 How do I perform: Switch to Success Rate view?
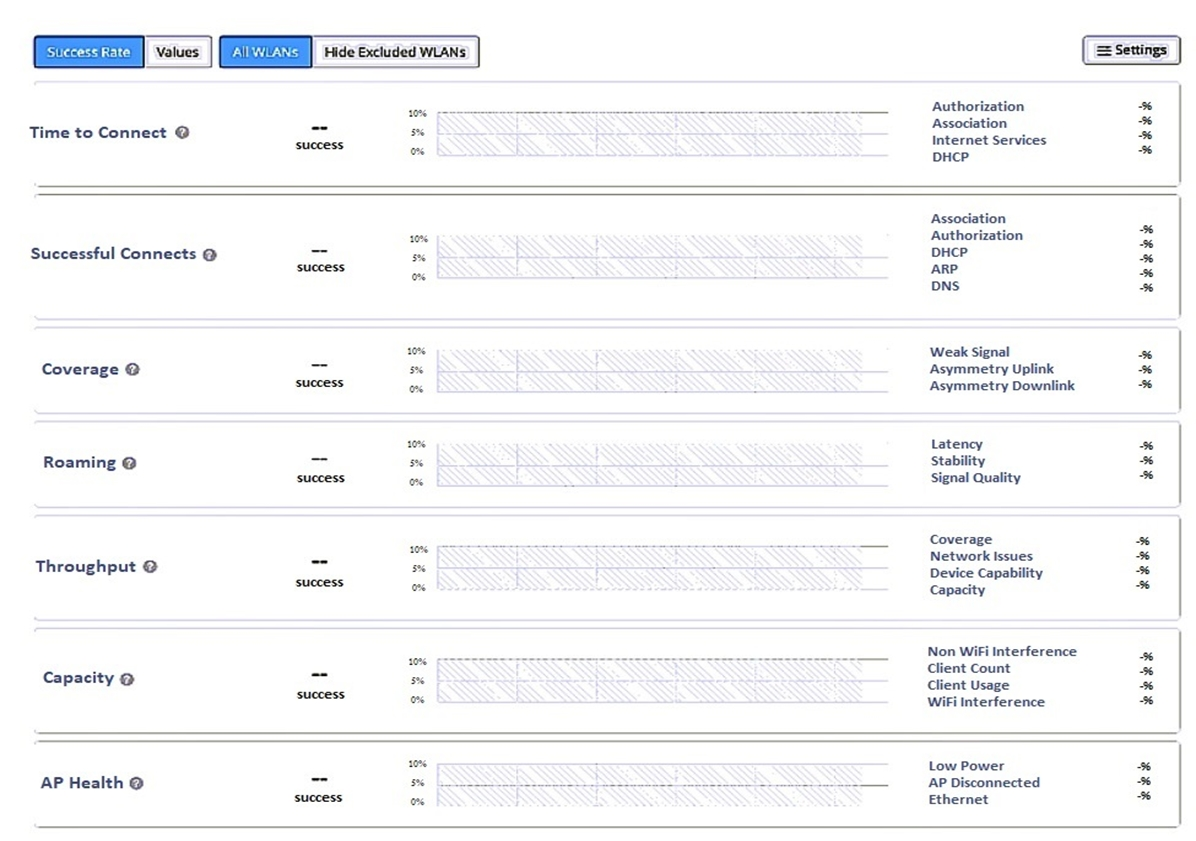88,52
